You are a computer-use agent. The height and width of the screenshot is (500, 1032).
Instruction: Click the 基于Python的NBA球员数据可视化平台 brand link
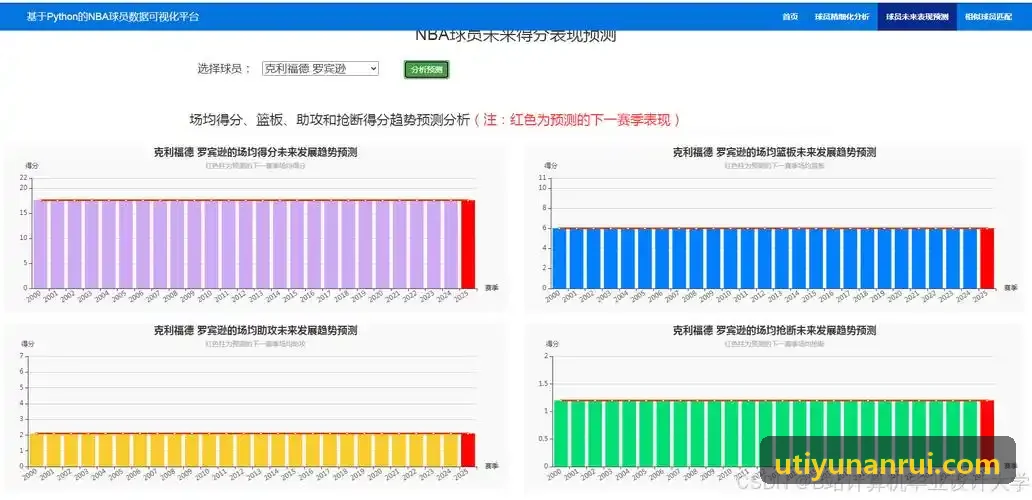(x=113, y=17)
